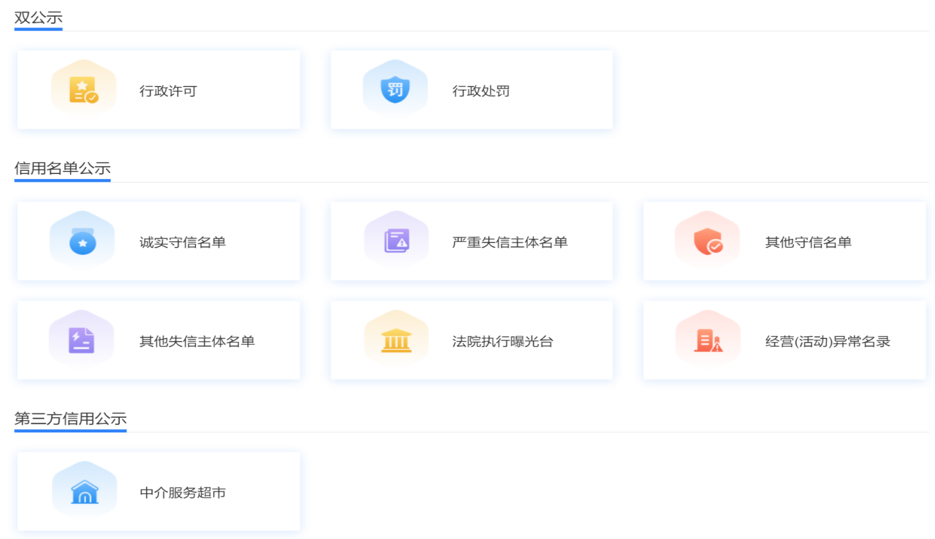Click the blue storefront icon for 中介服务超市
This screenshot has height=539, width=935.
pyautogui.click(x=84, y=491)
